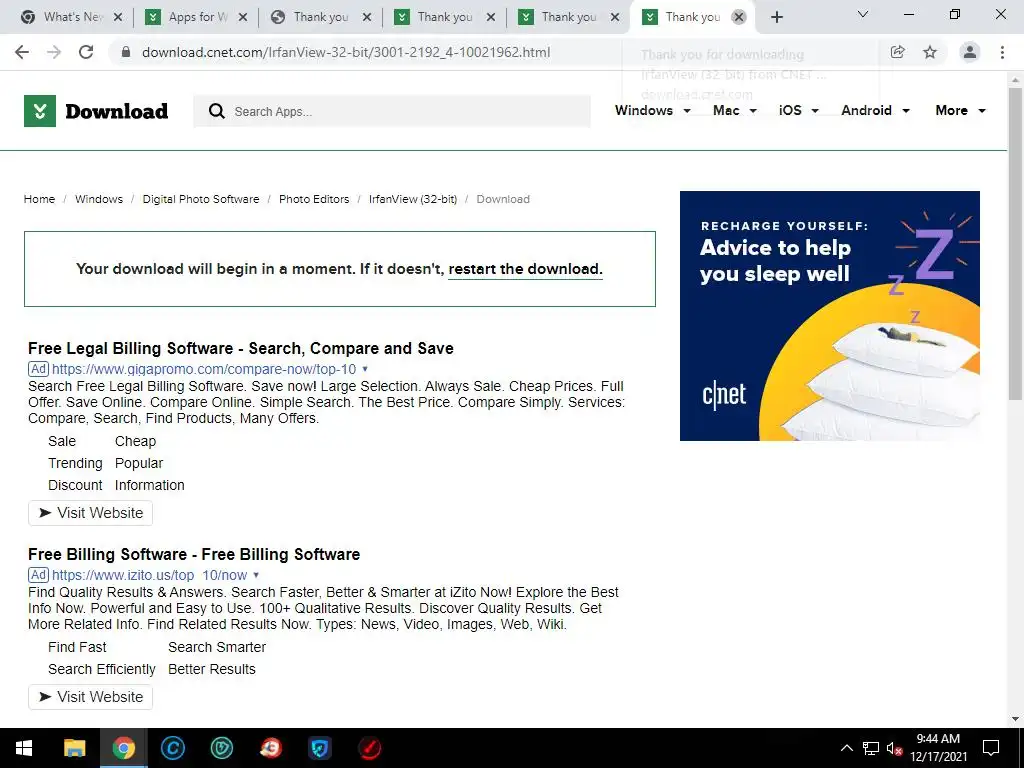Click the Sale ad sitelink
The height and width of the screenshot is (768, 1024).
click(x=62, y=441)
